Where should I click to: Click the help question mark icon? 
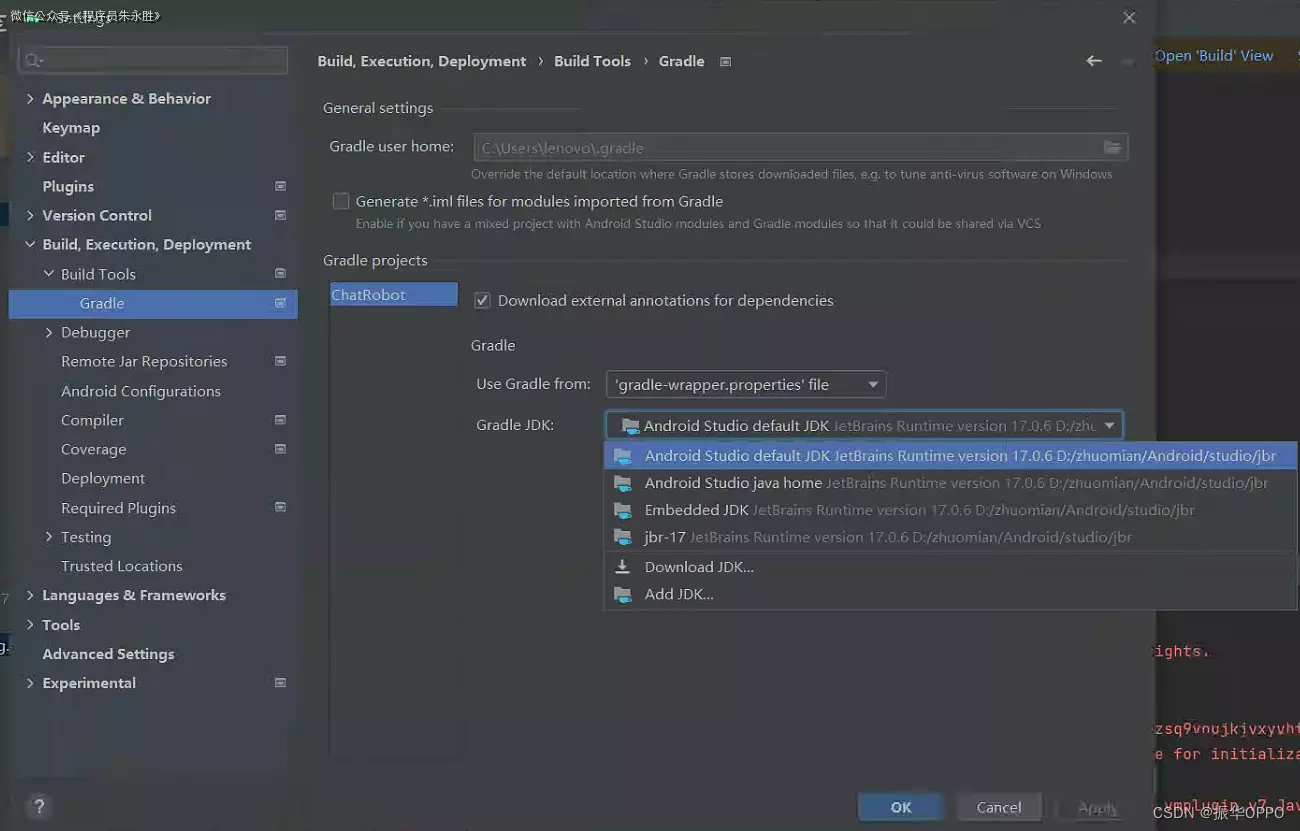pyautogui.click(x=39, y=806)
